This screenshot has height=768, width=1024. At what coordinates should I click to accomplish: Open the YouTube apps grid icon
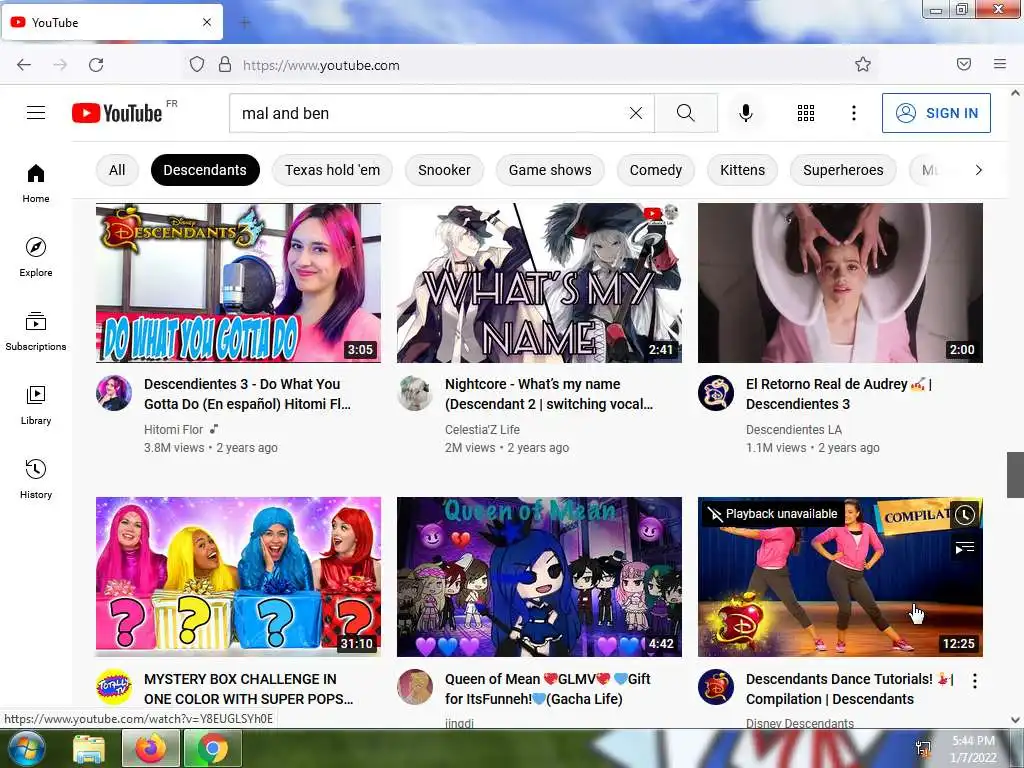pos(806,113)
